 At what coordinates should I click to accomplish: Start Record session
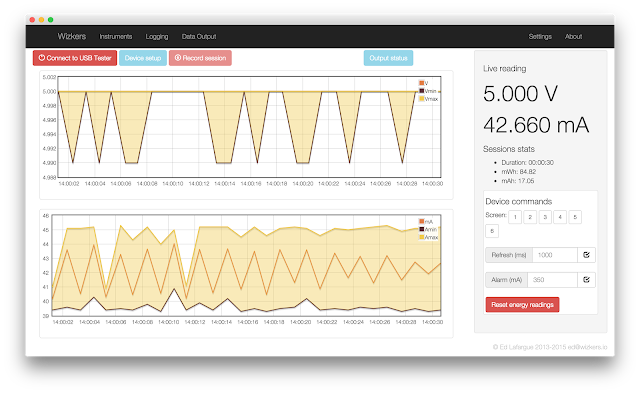click(200, 58)
